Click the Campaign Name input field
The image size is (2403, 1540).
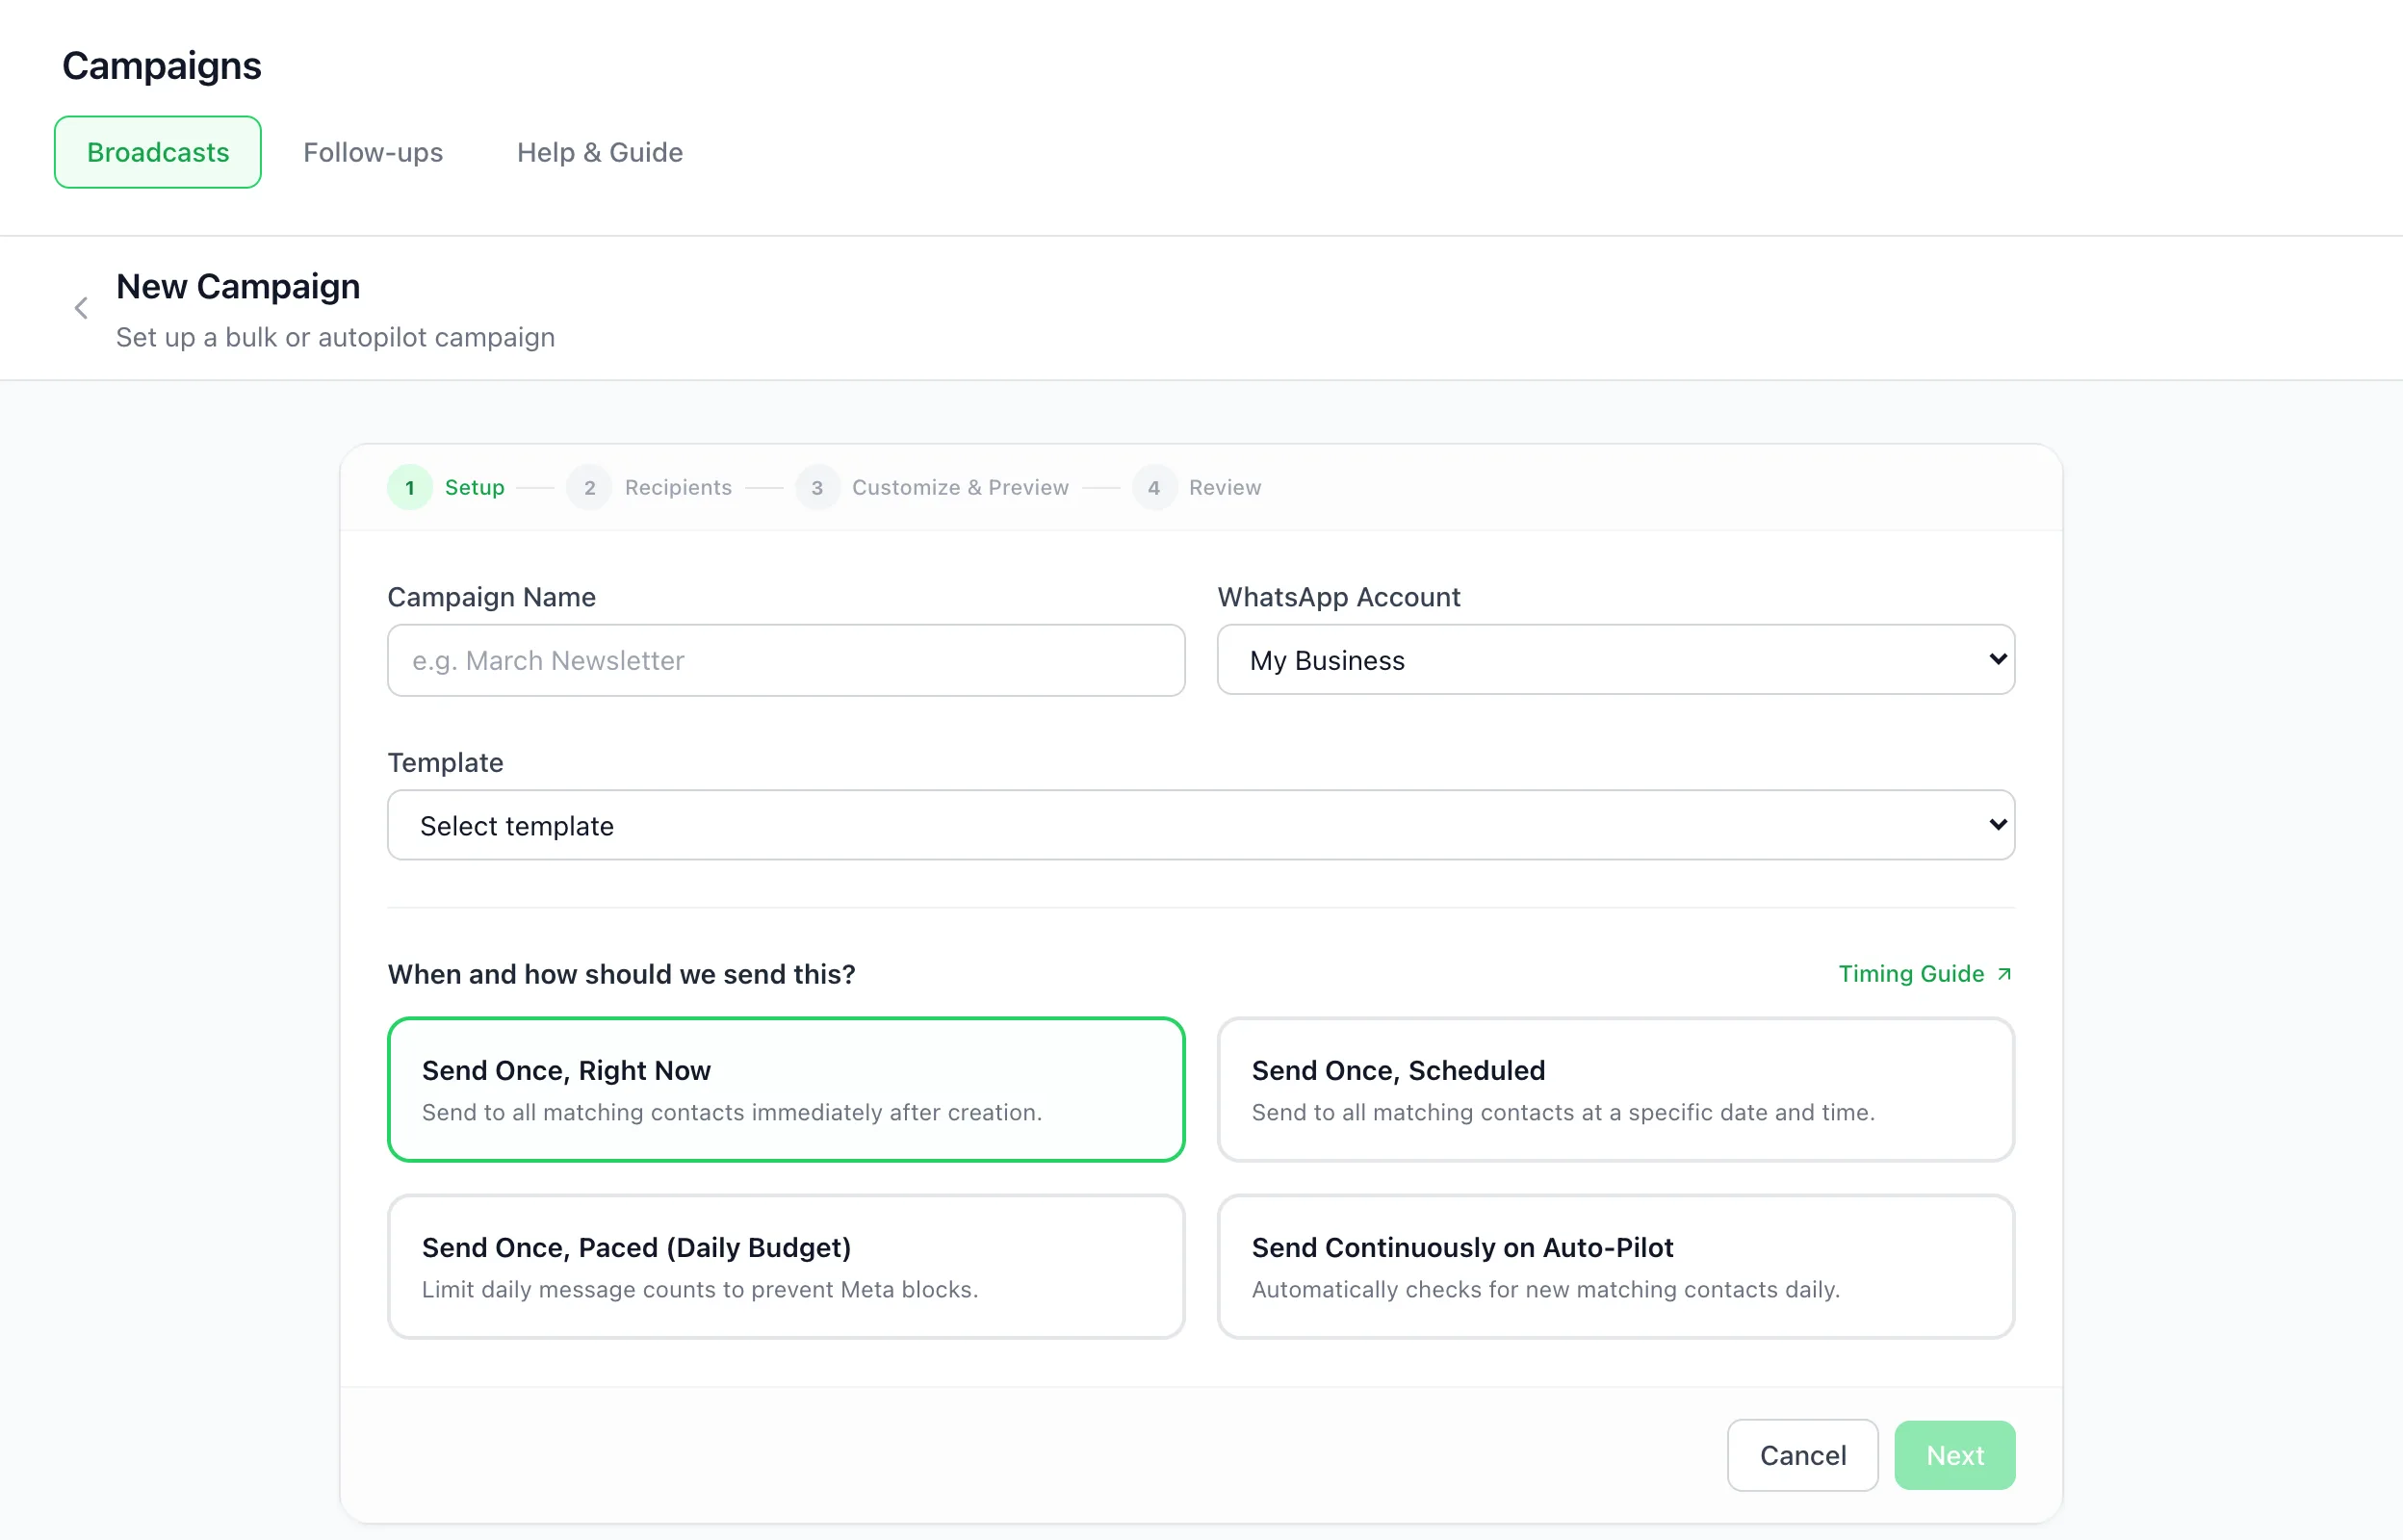pyautogui.click(x=786, y=661)
